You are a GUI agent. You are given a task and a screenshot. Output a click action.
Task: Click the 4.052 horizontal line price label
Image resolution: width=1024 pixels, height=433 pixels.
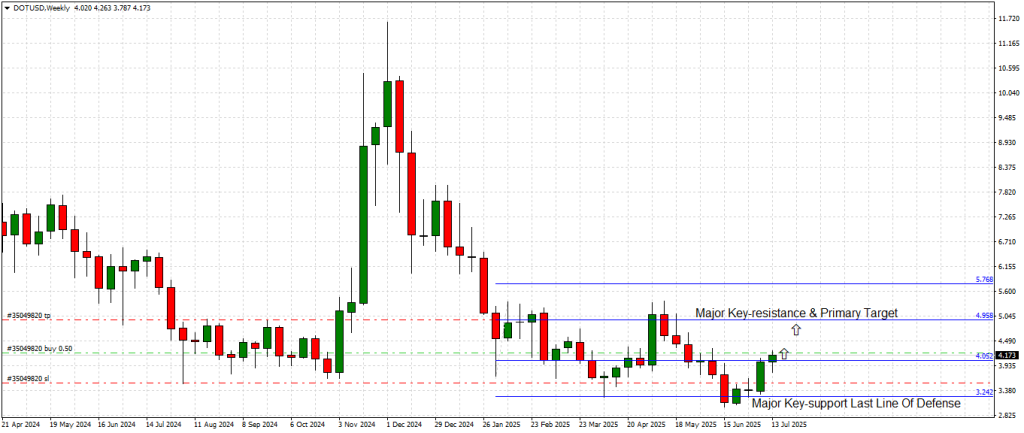pyautogui.click(x=984, y=357)
